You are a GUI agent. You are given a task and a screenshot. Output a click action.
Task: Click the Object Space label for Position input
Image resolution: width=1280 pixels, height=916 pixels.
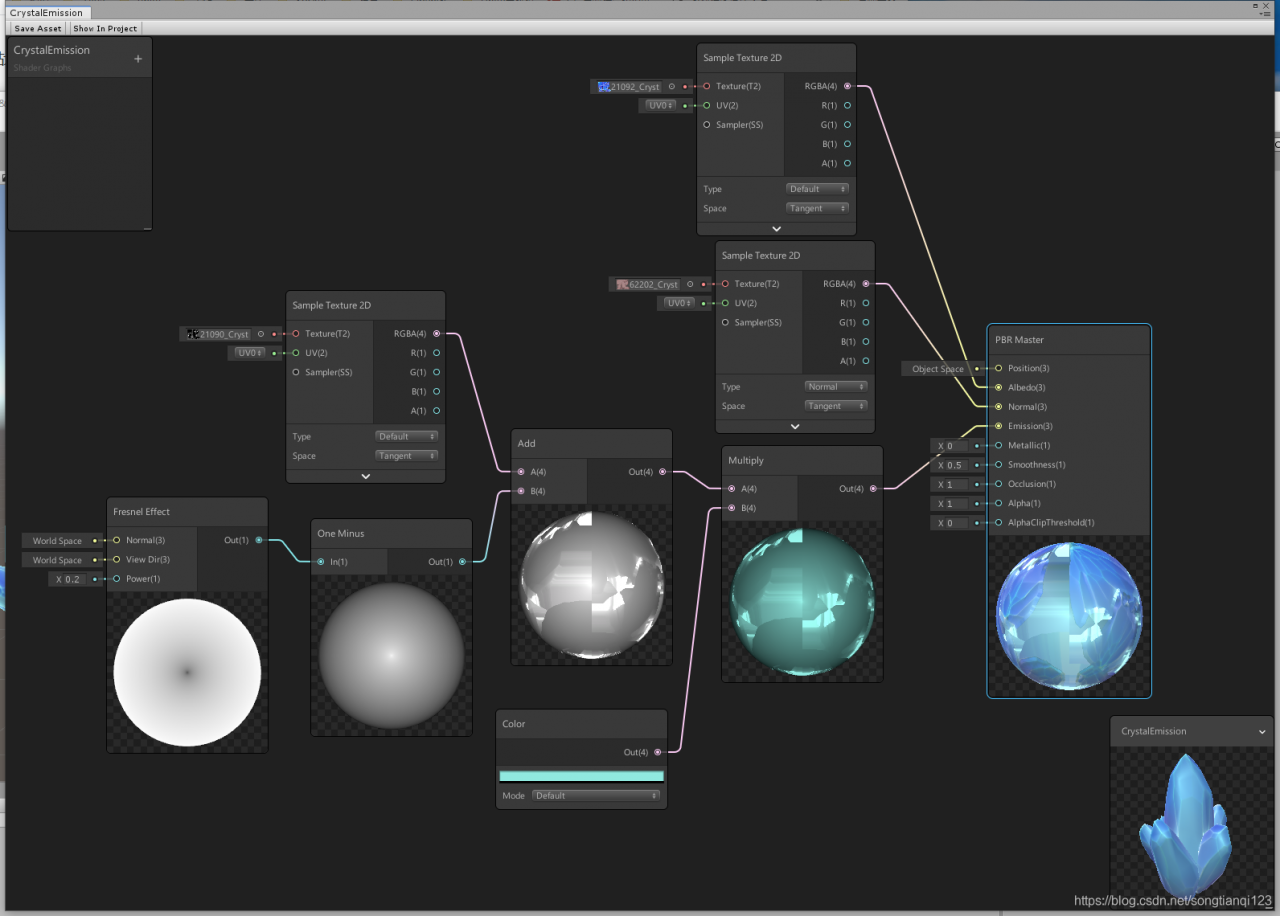click(938, 369)
